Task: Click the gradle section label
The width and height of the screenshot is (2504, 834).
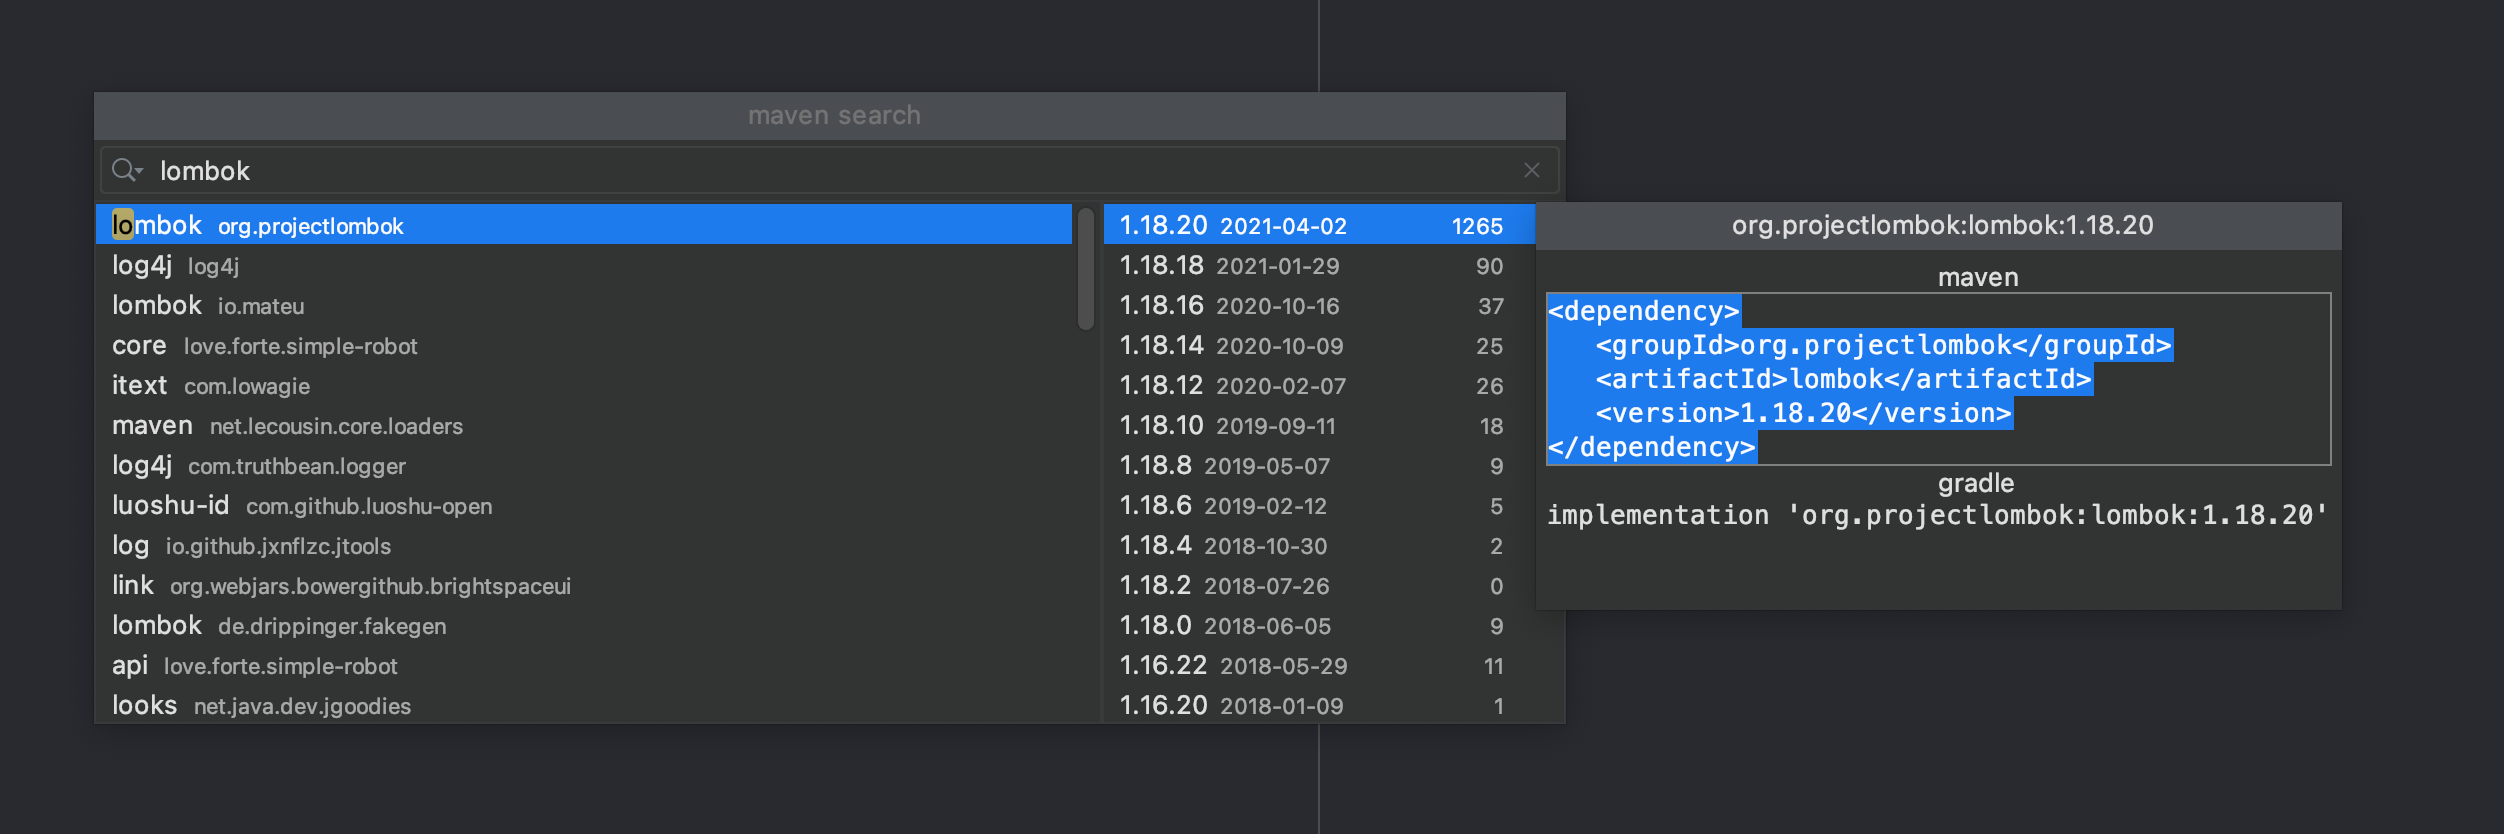Action: pos(1976,483)
